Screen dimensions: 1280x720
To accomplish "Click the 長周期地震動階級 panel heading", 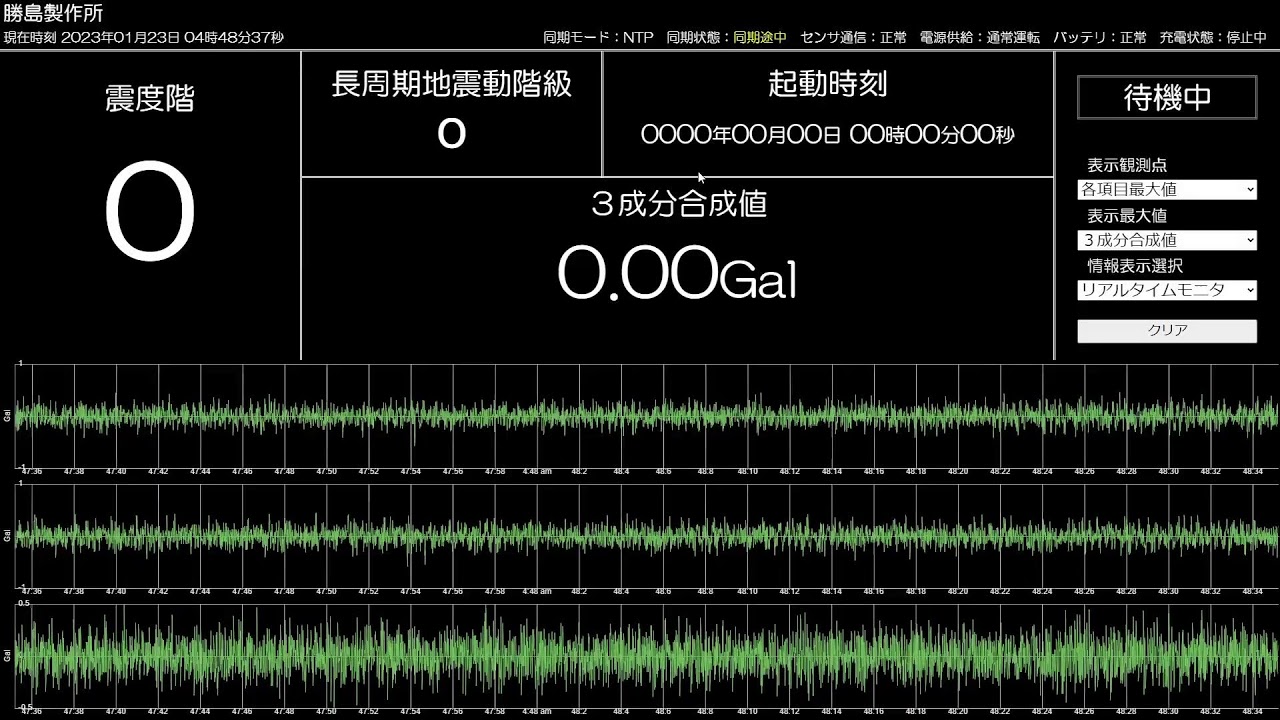I will [451, 84].
